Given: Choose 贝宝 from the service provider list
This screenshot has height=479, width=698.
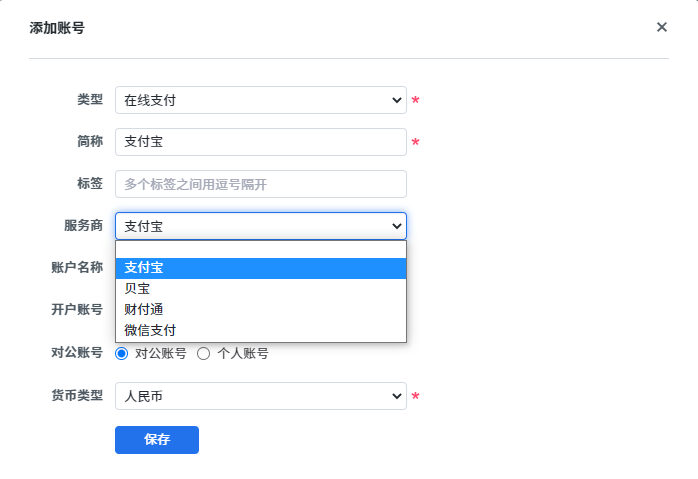Looking at the screenshot, I should click(260, 288).
